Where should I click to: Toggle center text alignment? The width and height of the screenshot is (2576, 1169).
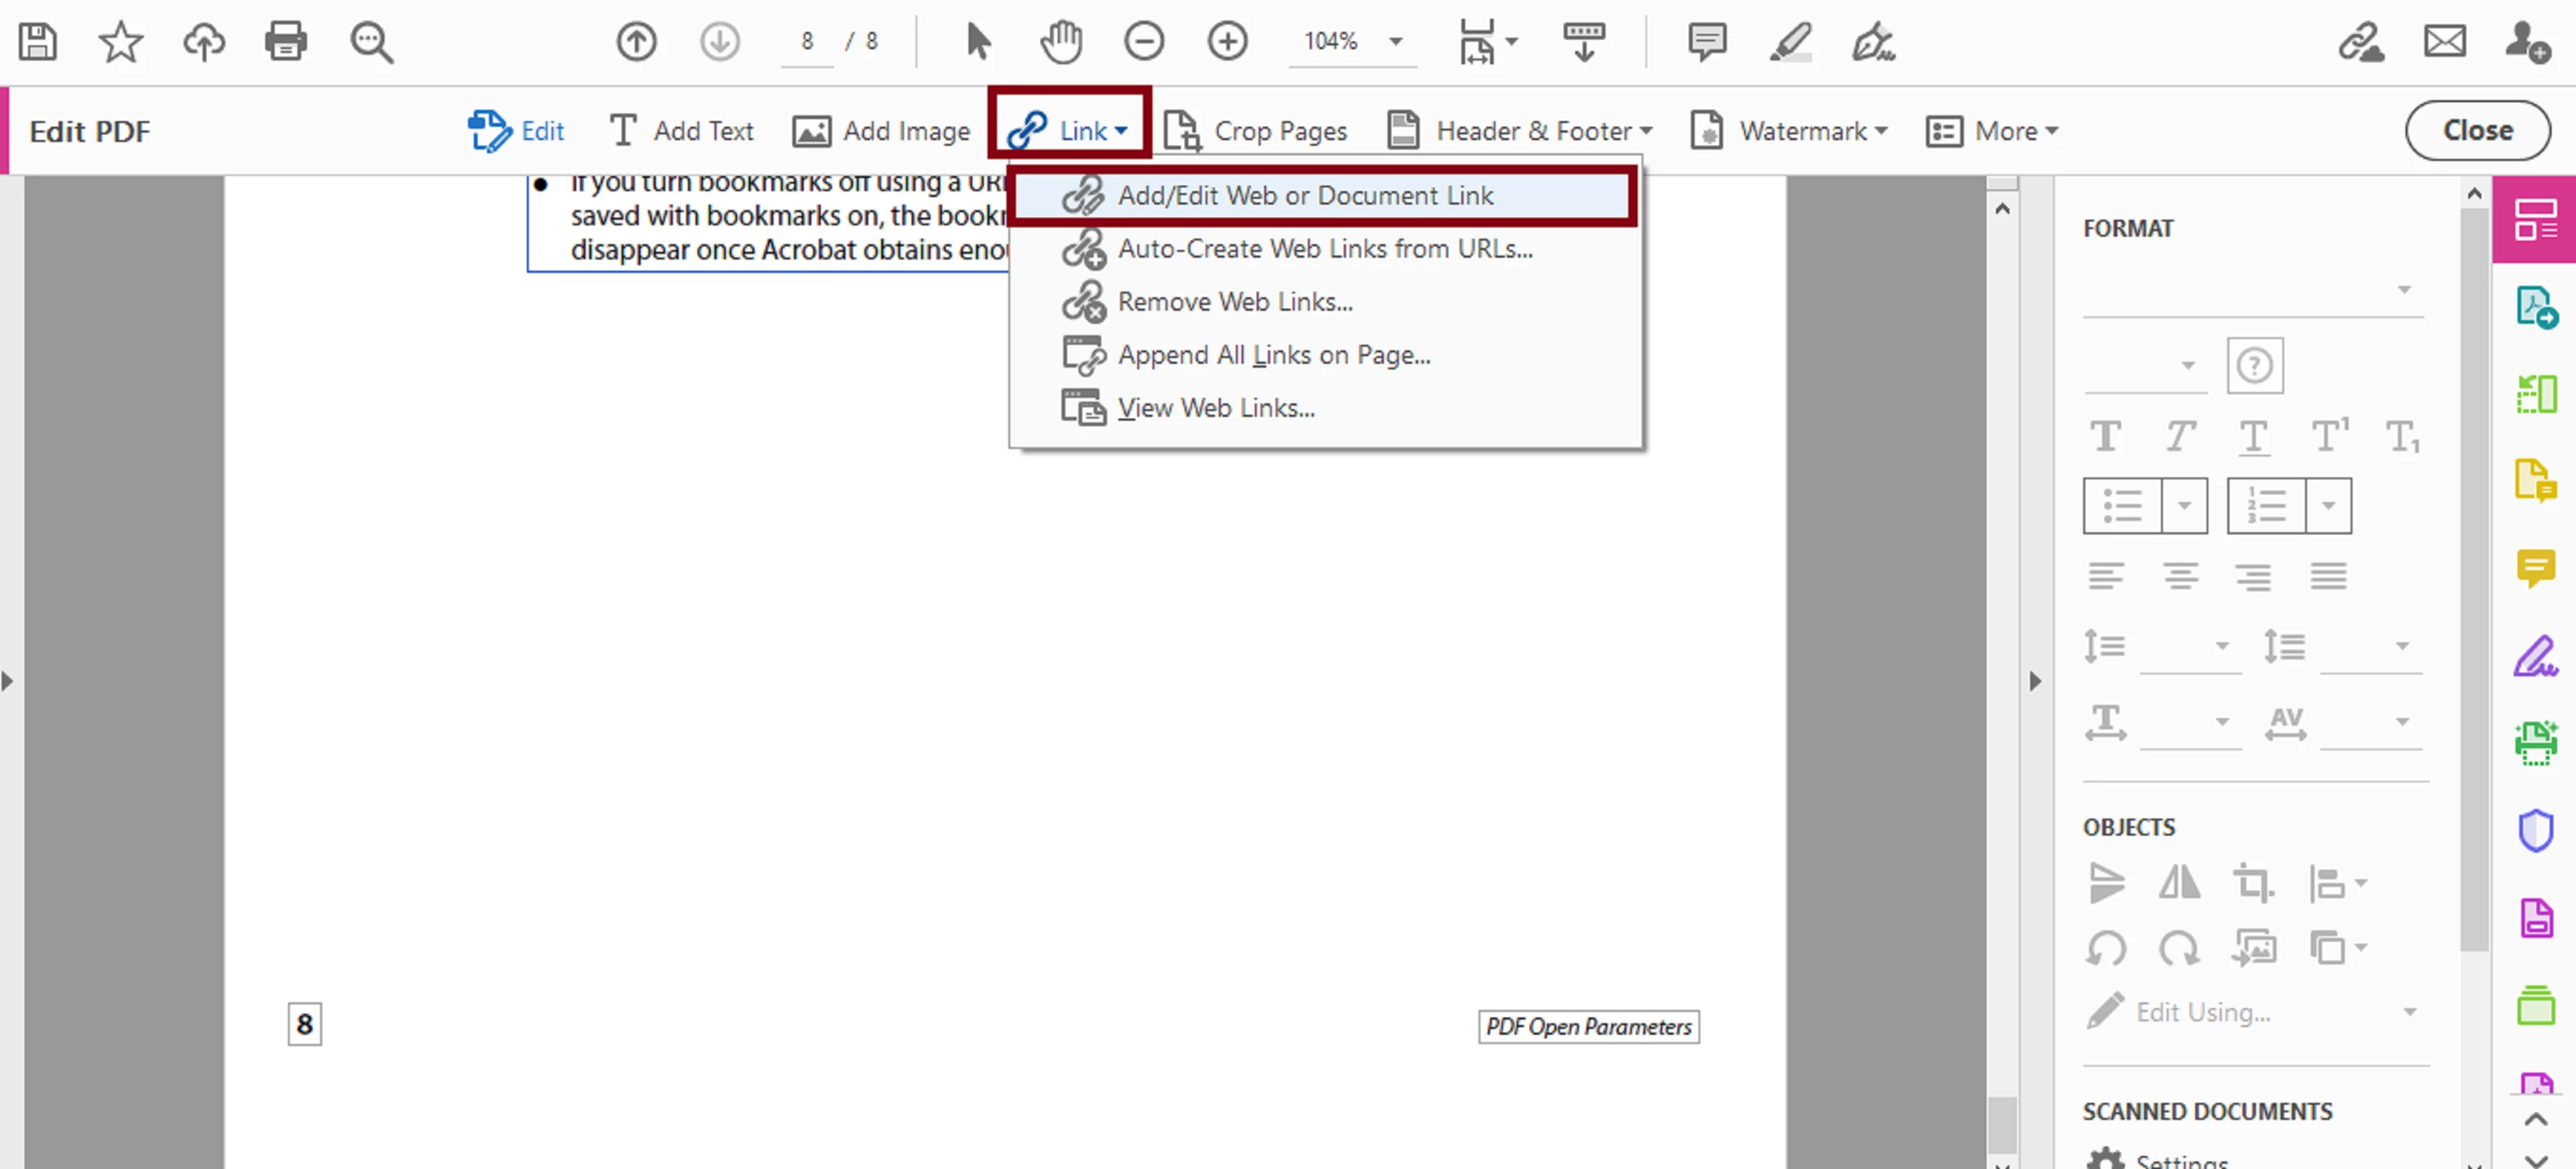point(2180,576)
